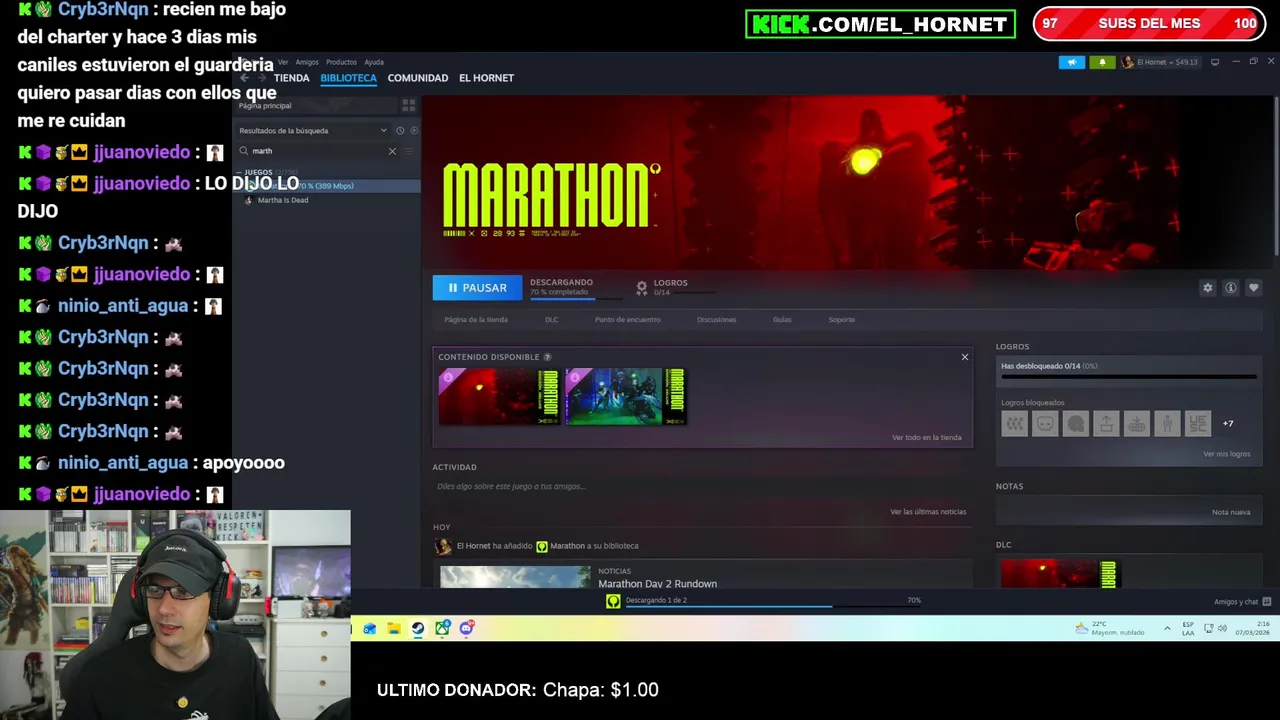Image resolution: width=1280 pixels, height=720 pixels.
Task: Add Marathon to favorites heart icon
Action: [x=1254, y=288]
